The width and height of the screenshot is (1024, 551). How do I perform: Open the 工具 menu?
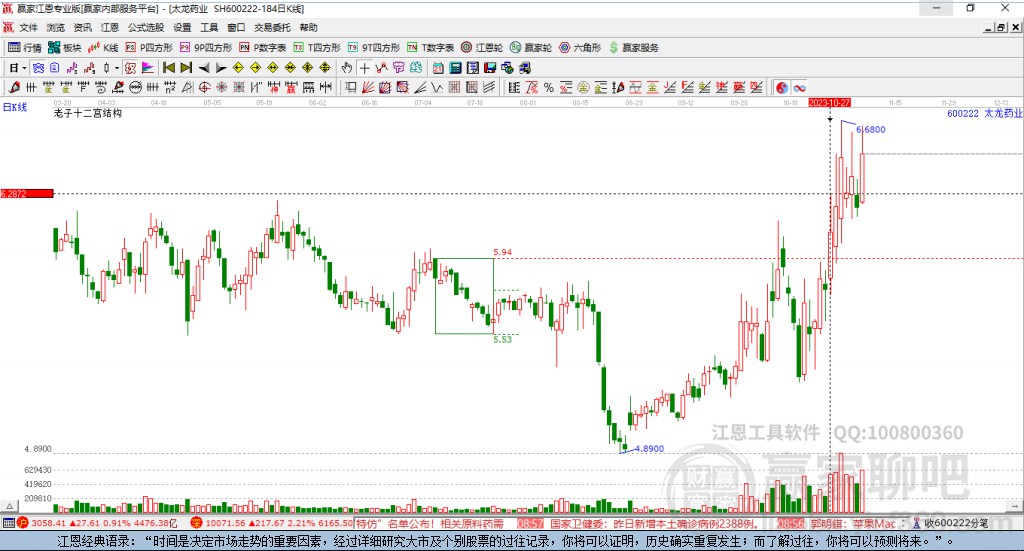209,27
